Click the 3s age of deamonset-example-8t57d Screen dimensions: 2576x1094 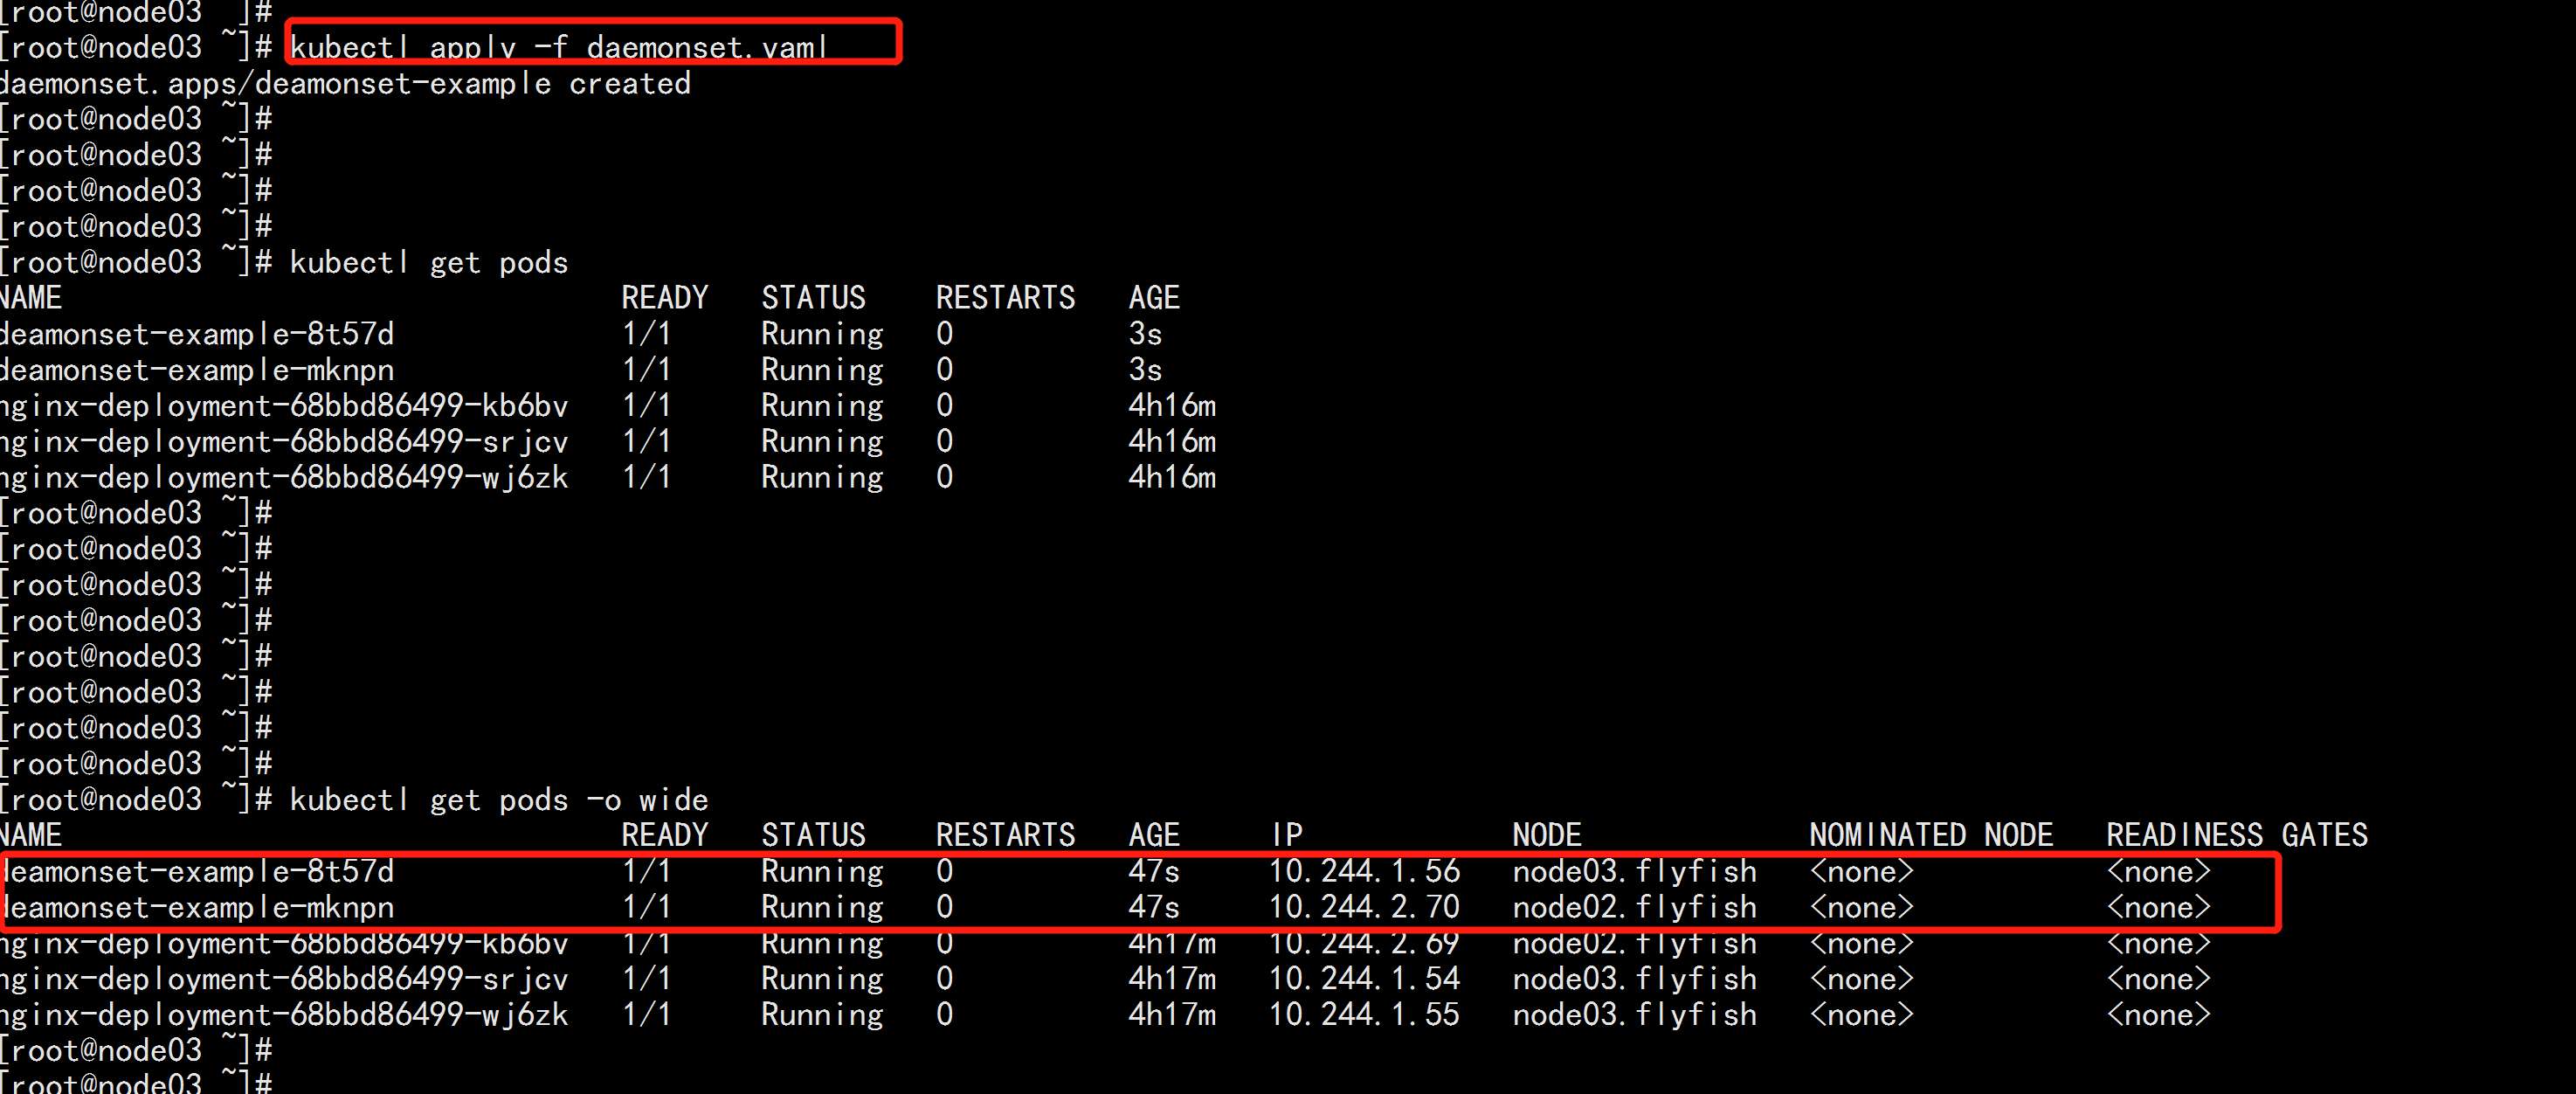[1145, 333]
